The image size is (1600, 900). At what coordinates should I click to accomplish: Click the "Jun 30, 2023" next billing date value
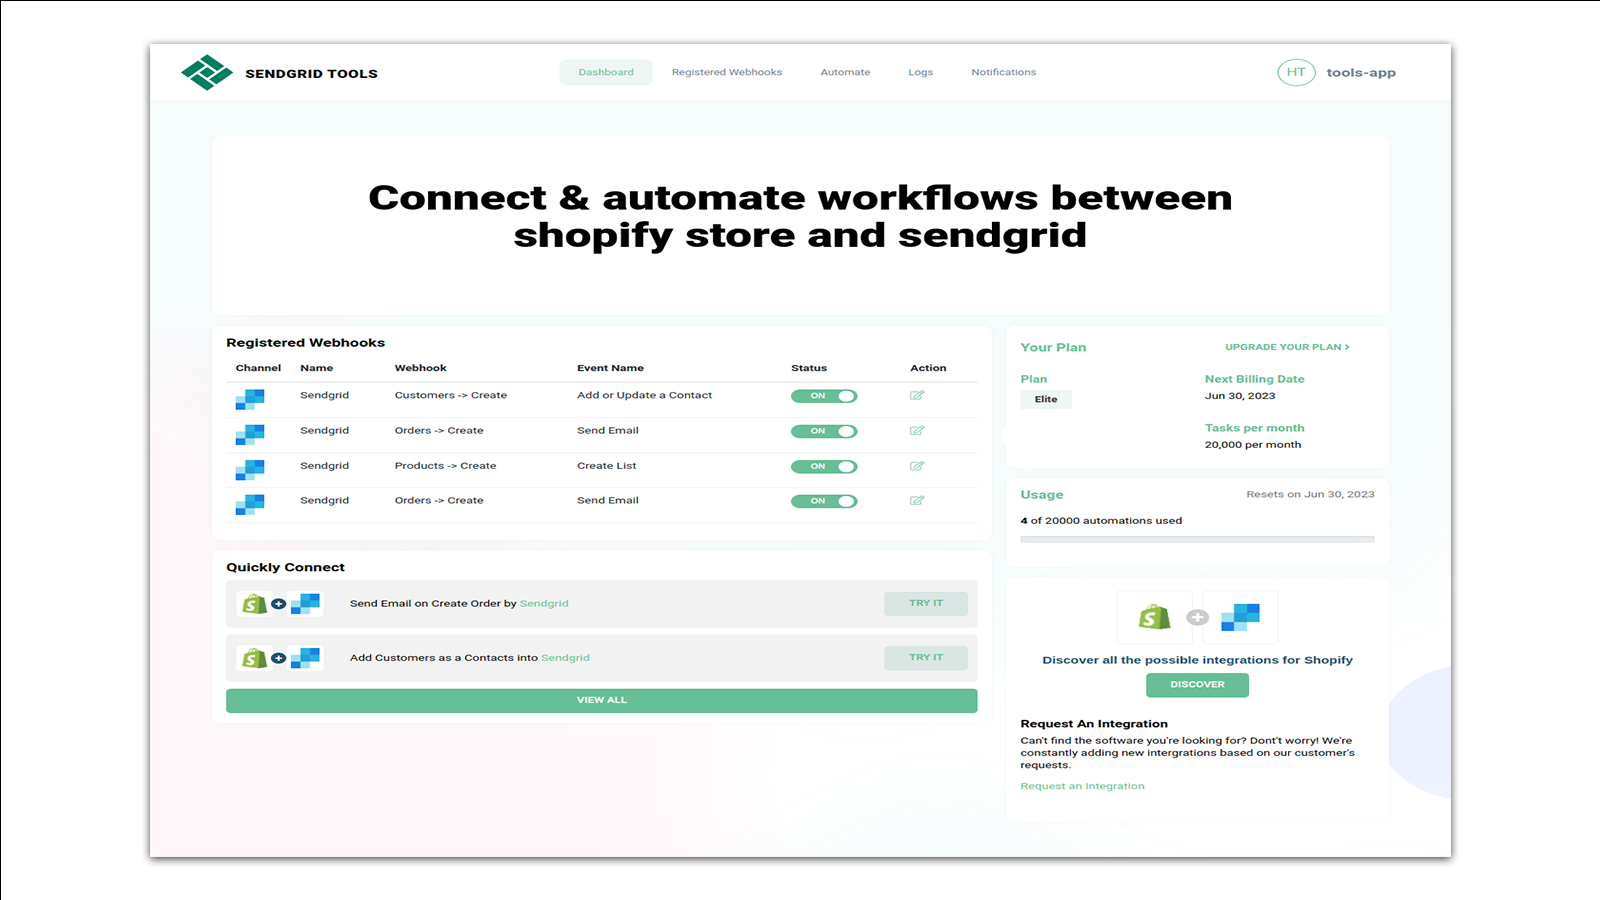coord(1240,396)
